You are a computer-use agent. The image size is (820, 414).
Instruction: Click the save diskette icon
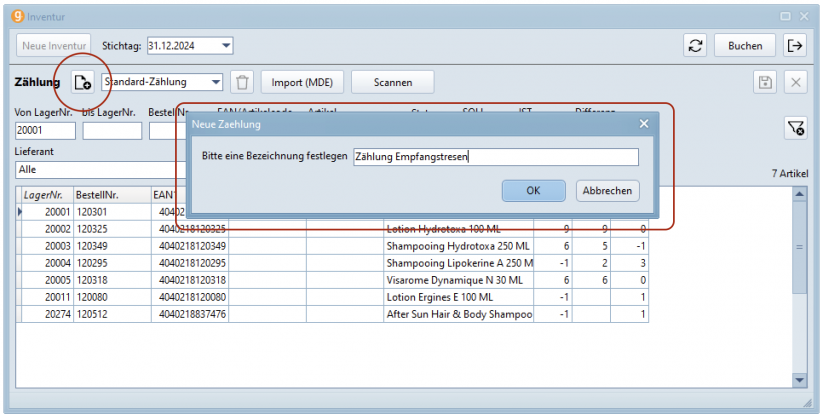pos(764,83)
